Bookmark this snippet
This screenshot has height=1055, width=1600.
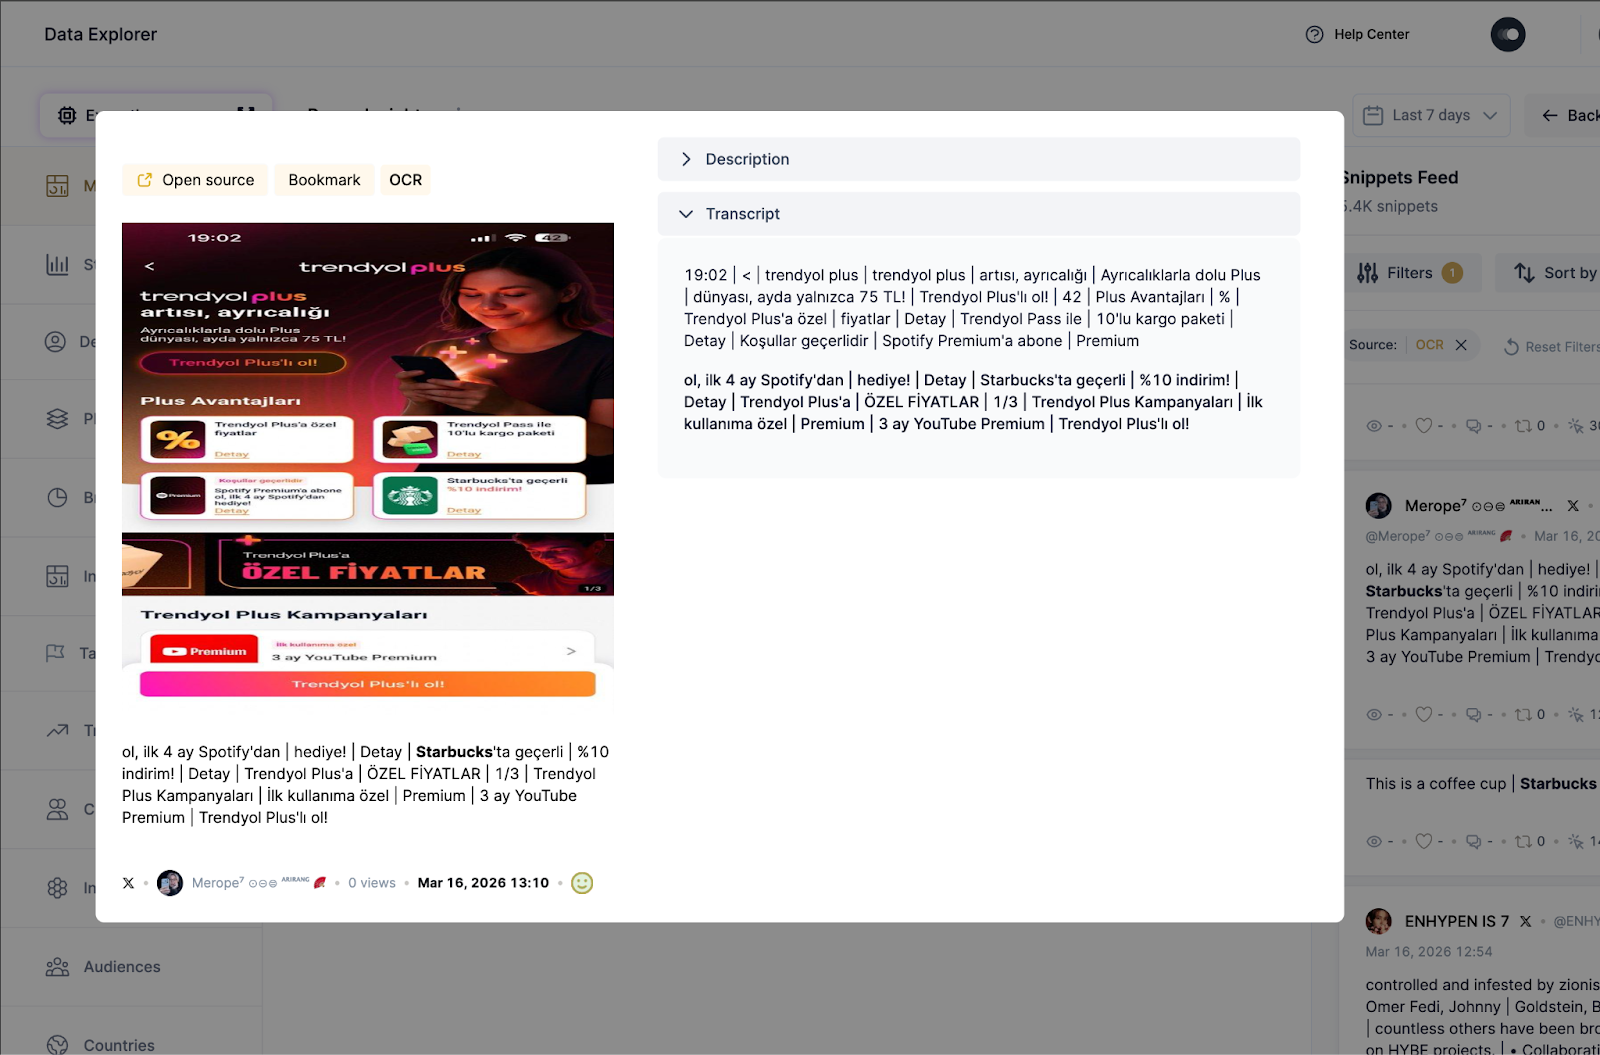(x=324, y=180)
